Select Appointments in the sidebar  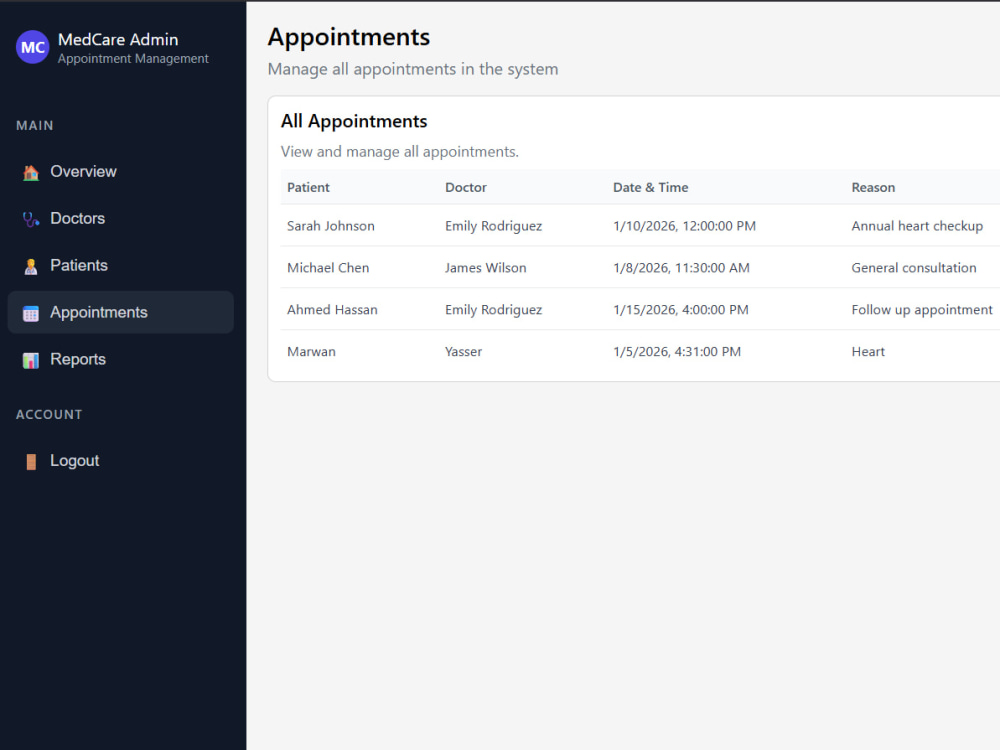pyautogui.click(x=121, y=312)
